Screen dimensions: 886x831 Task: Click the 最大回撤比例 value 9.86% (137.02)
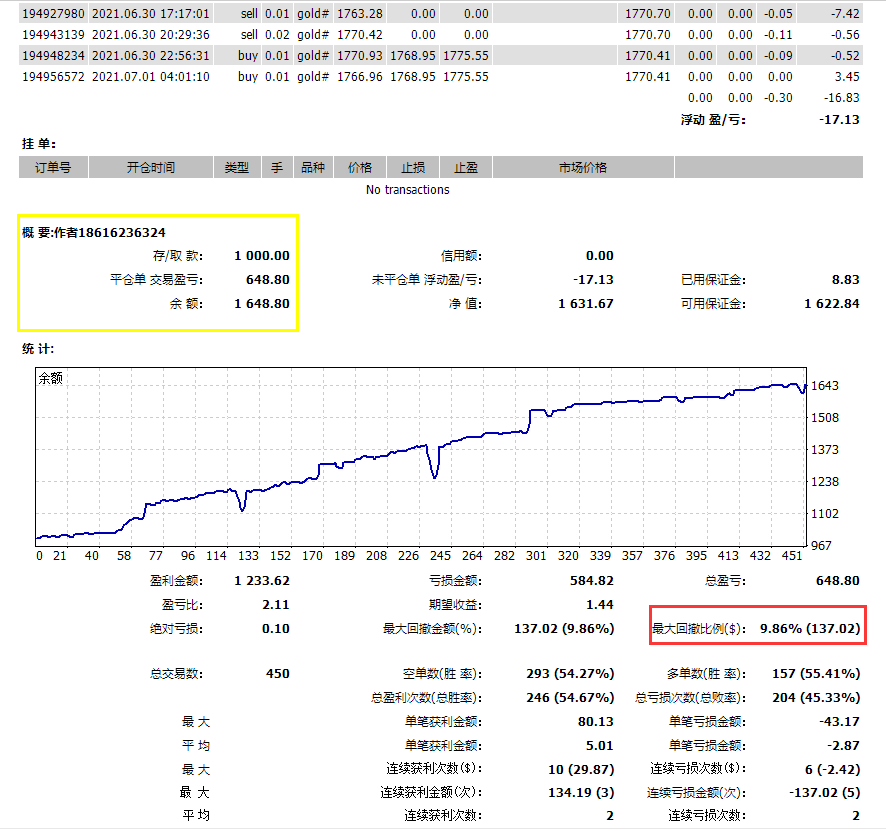pos(809,630)
